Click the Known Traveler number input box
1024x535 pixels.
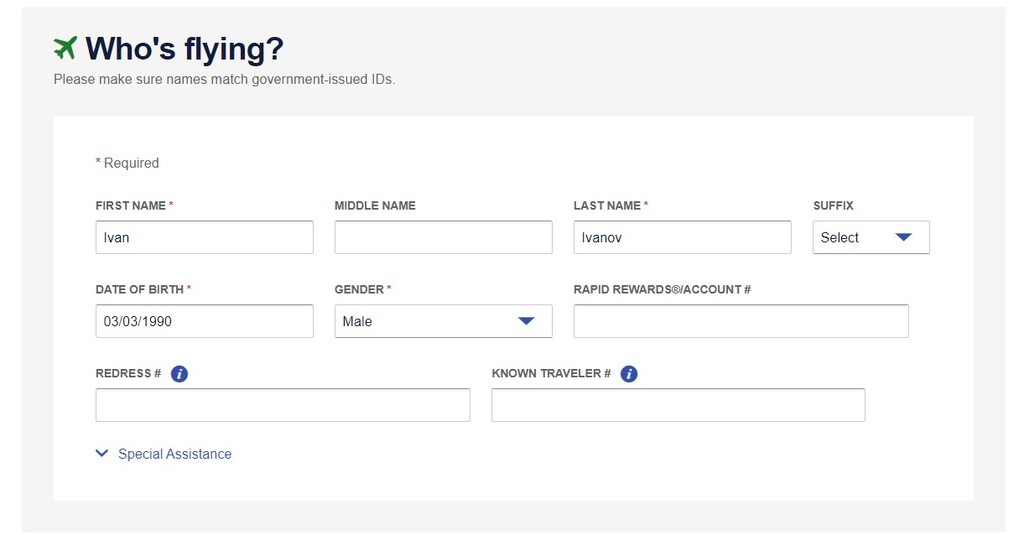point(679,405)
